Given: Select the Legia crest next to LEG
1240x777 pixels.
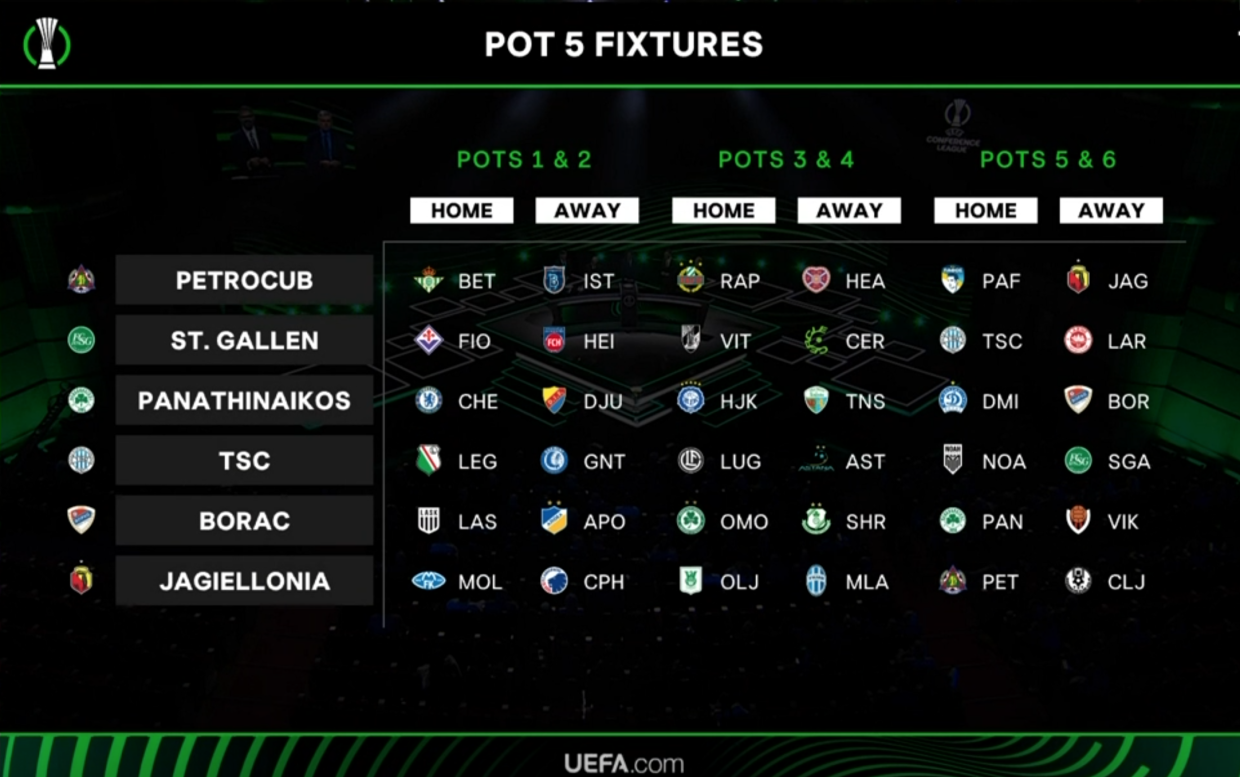Looking at the screenshot, I should coord(429,461).
